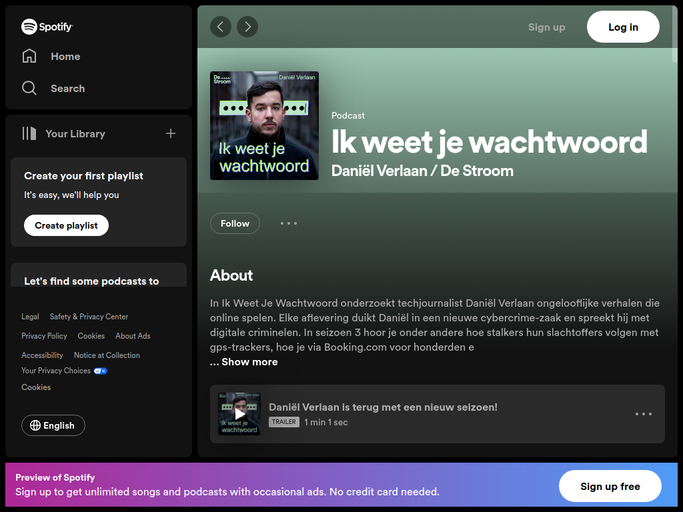Click the main page vertical scrollbar
The width and height of the screenshot is (683, 512).
(675, 35)
